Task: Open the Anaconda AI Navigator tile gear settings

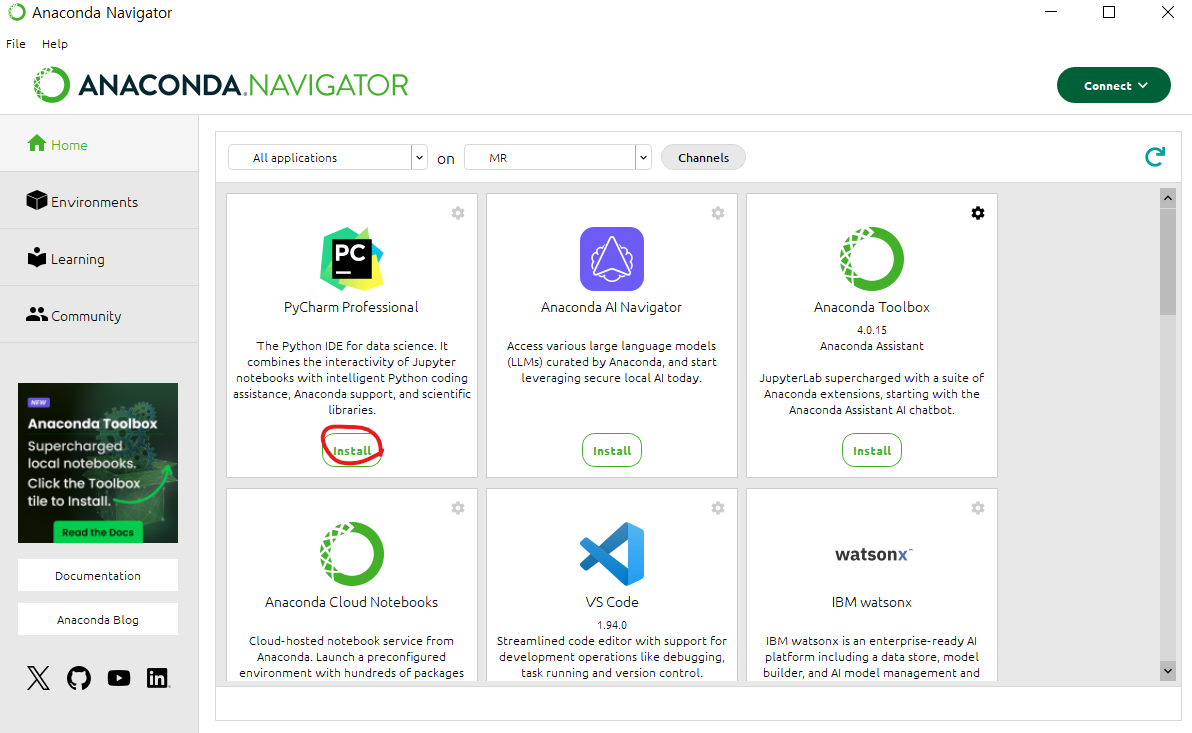Action: (x=718, y=213)
